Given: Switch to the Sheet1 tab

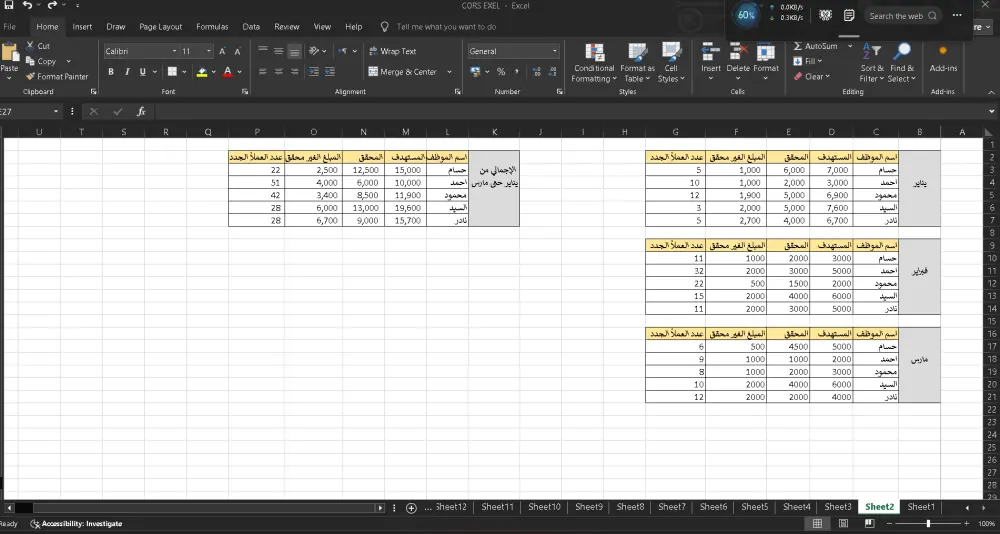Looking at the screenshot, I should 920,507.
